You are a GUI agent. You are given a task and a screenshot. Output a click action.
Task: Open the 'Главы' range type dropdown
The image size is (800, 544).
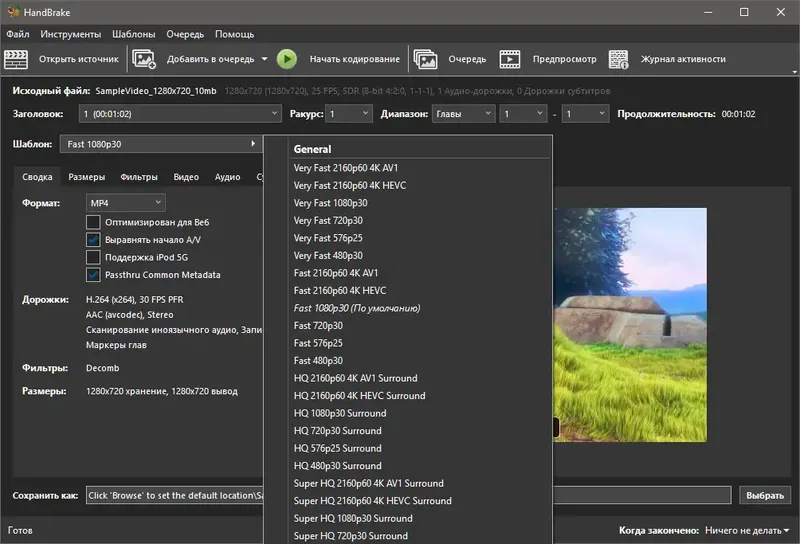(x=463, y=114)
